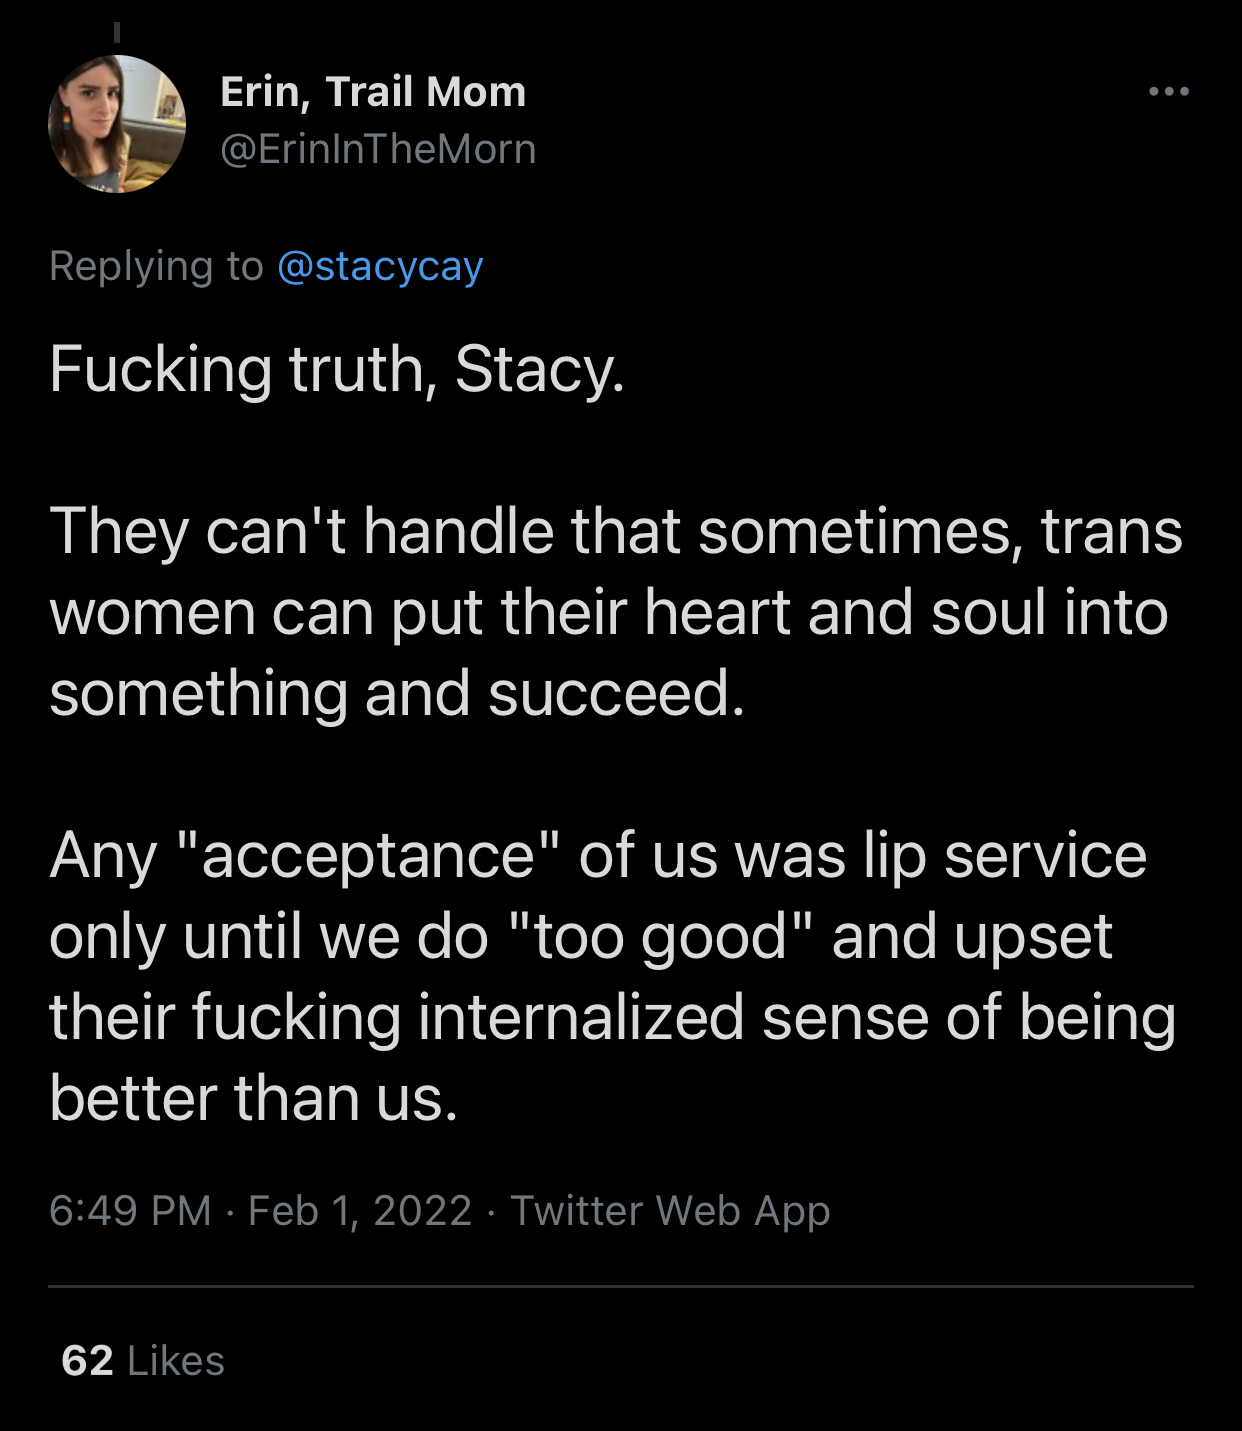
Task: Click the tweet's first line mentioning Stacy
Action: [337, 369]
